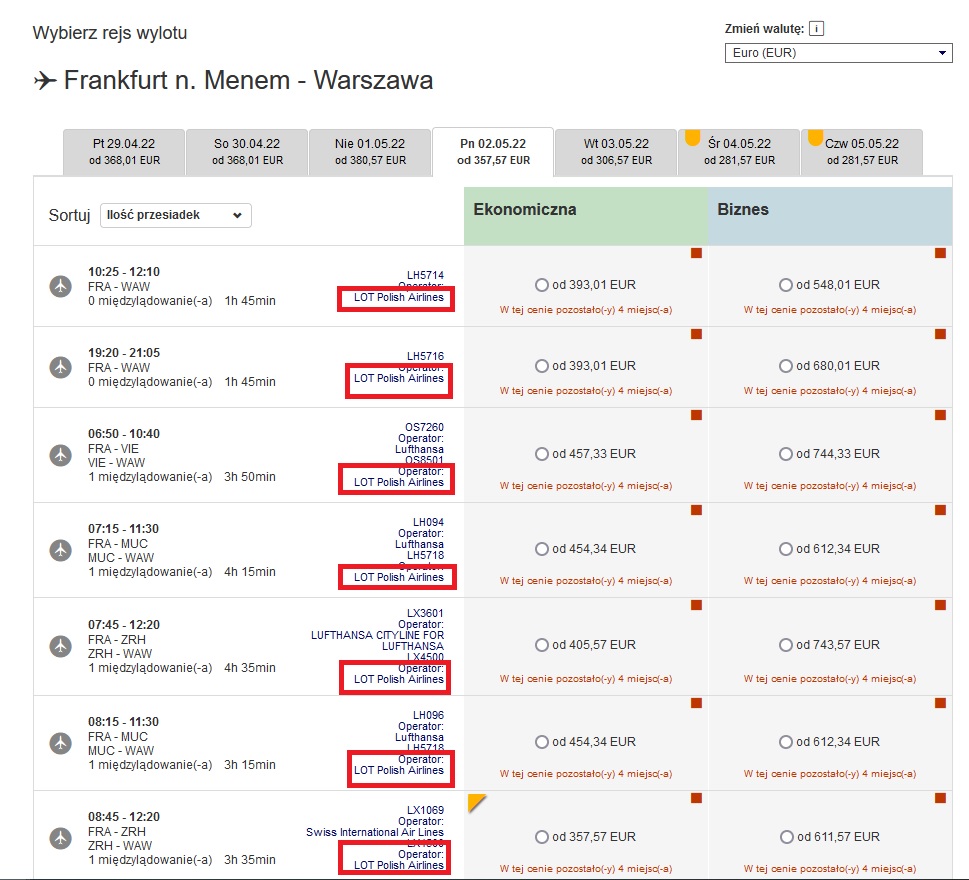Open the Euro (EUR) currency dropdown
Viewport: 969px width, 880px height.
[x=839, y=53]
